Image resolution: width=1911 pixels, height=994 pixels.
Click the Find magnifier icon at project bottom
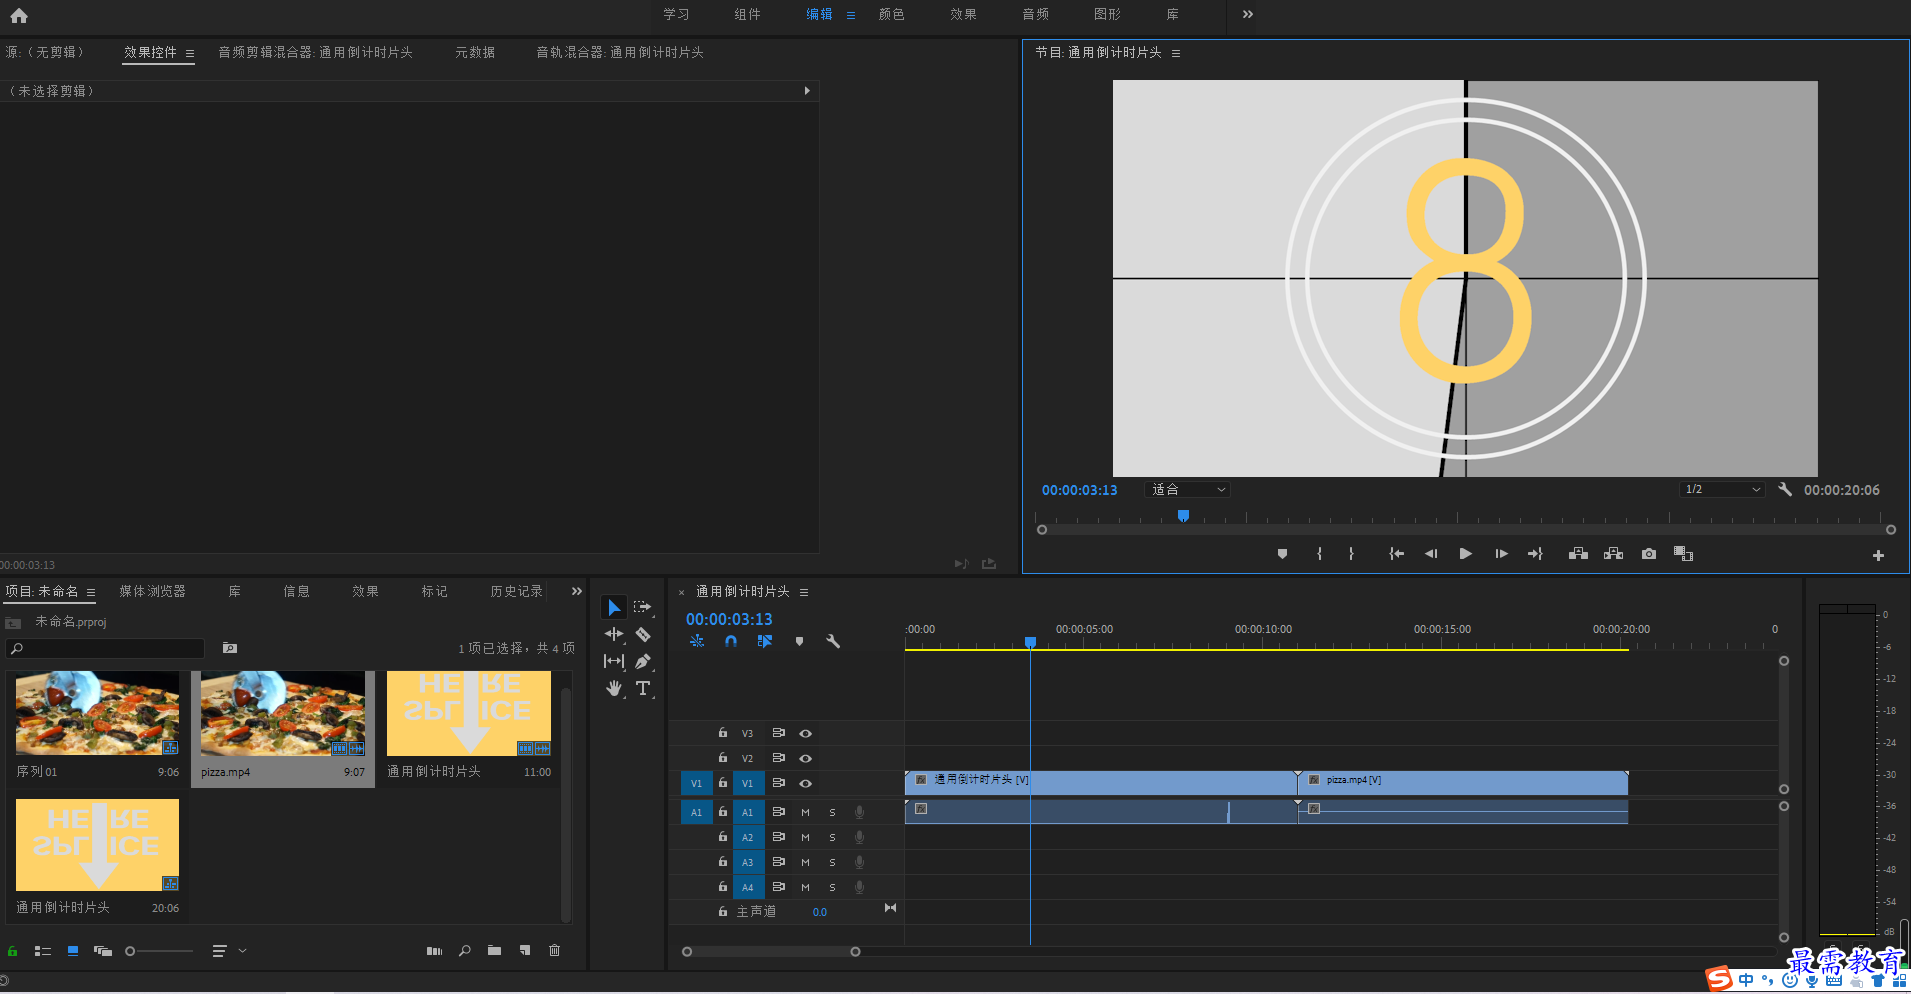coord(465,951)
